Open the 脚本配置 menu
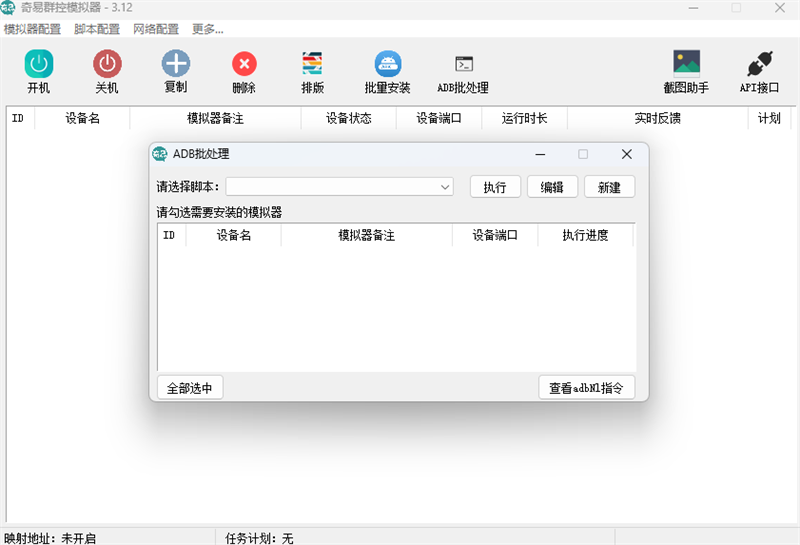Screen dimensions: 800x545 (97, 29)
